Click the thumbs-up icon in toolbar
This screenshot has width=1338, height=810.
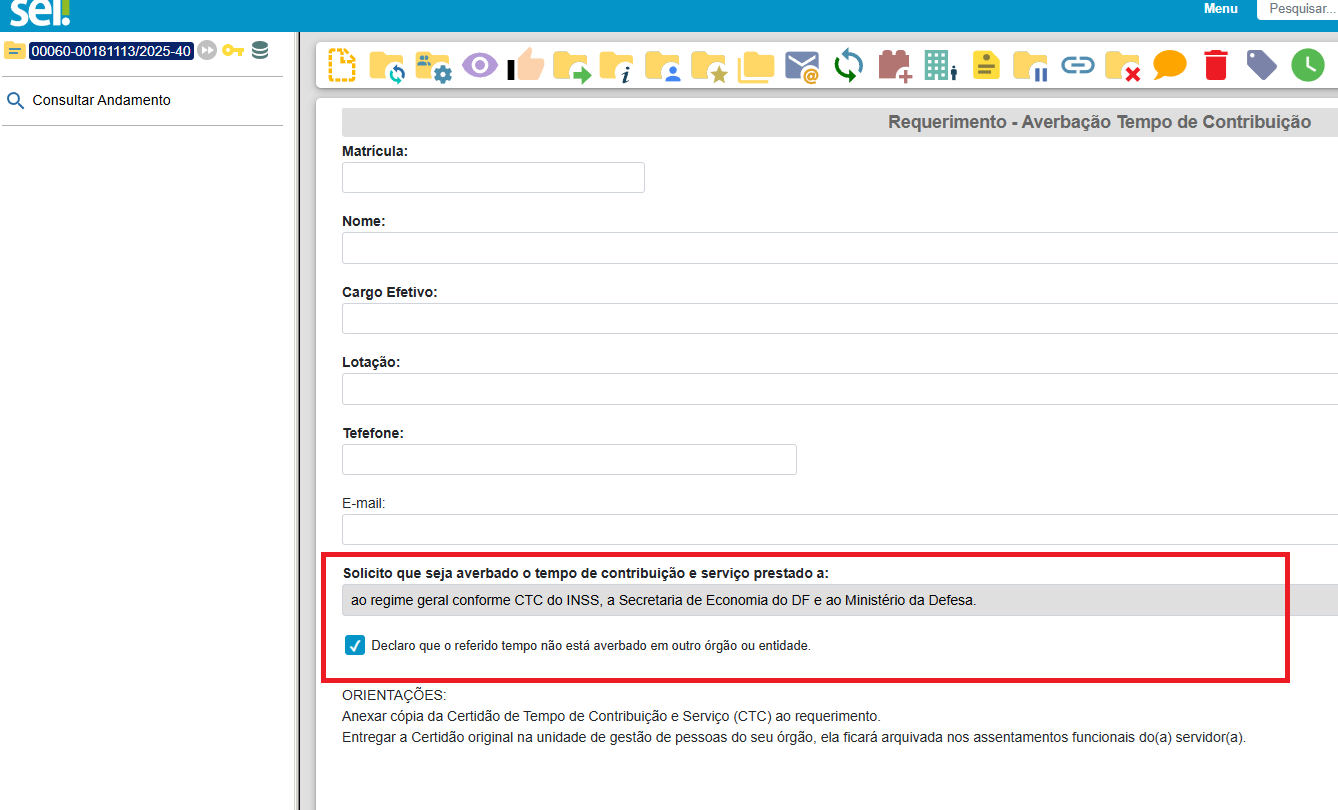(527, 66)
